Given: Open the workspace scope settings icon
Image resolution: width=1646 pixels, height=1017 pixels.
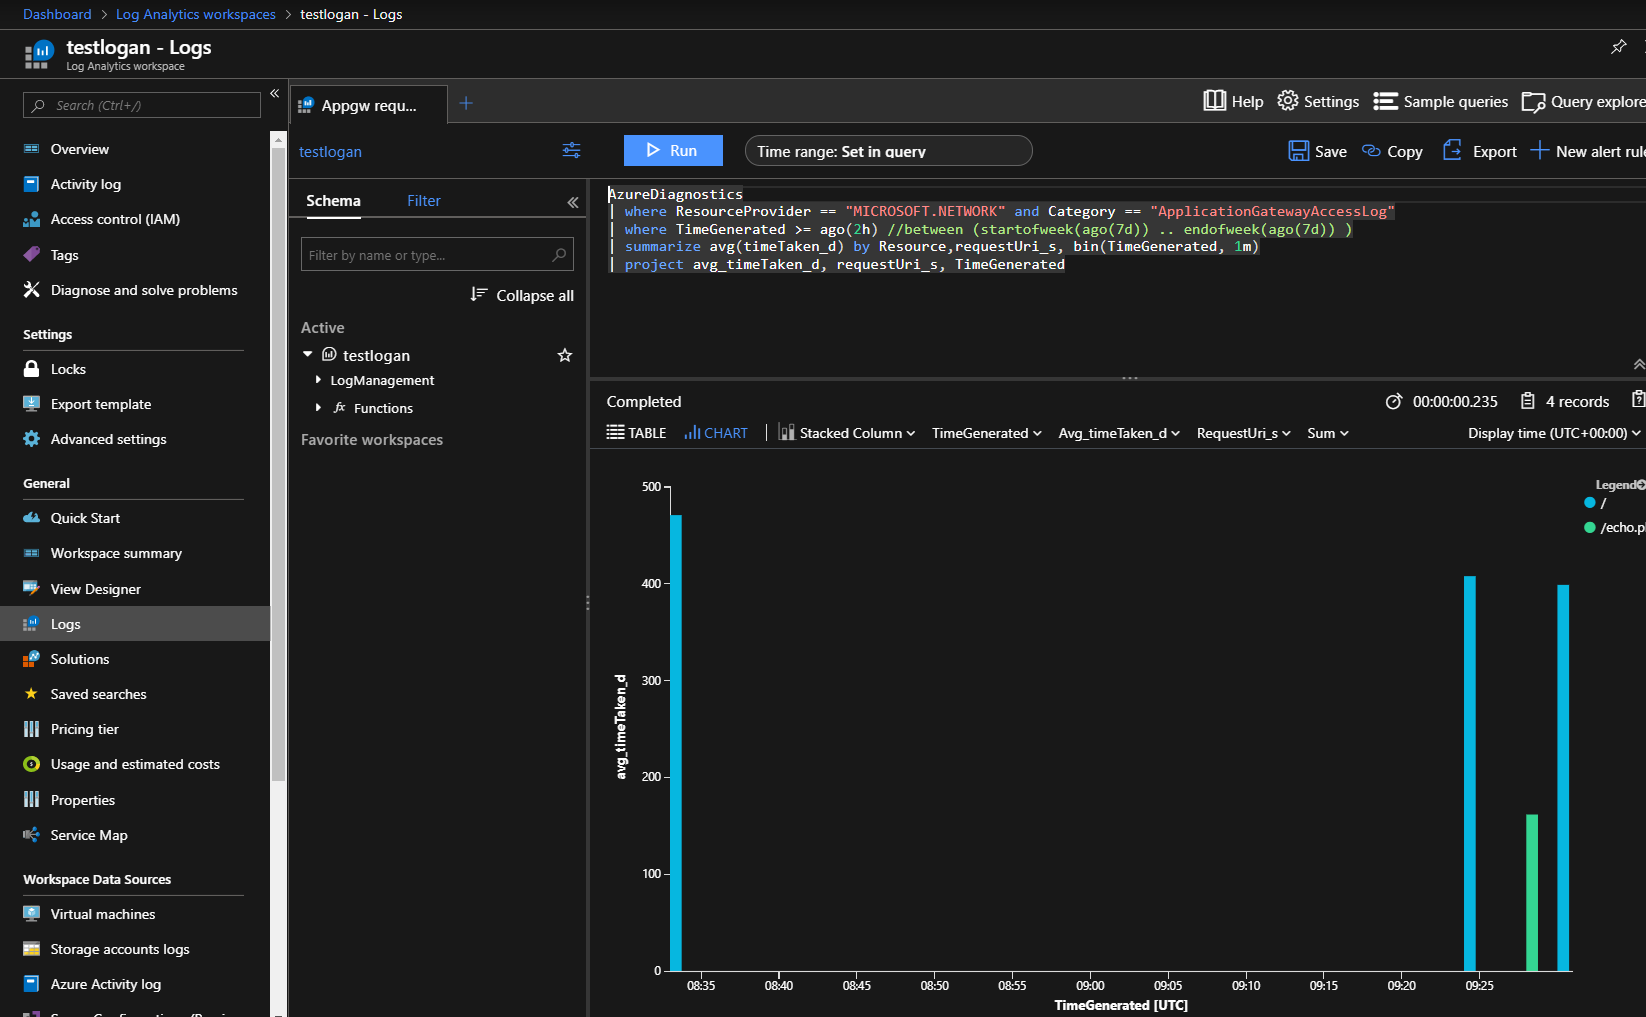Looking at the screenshot, I should 571,150.
